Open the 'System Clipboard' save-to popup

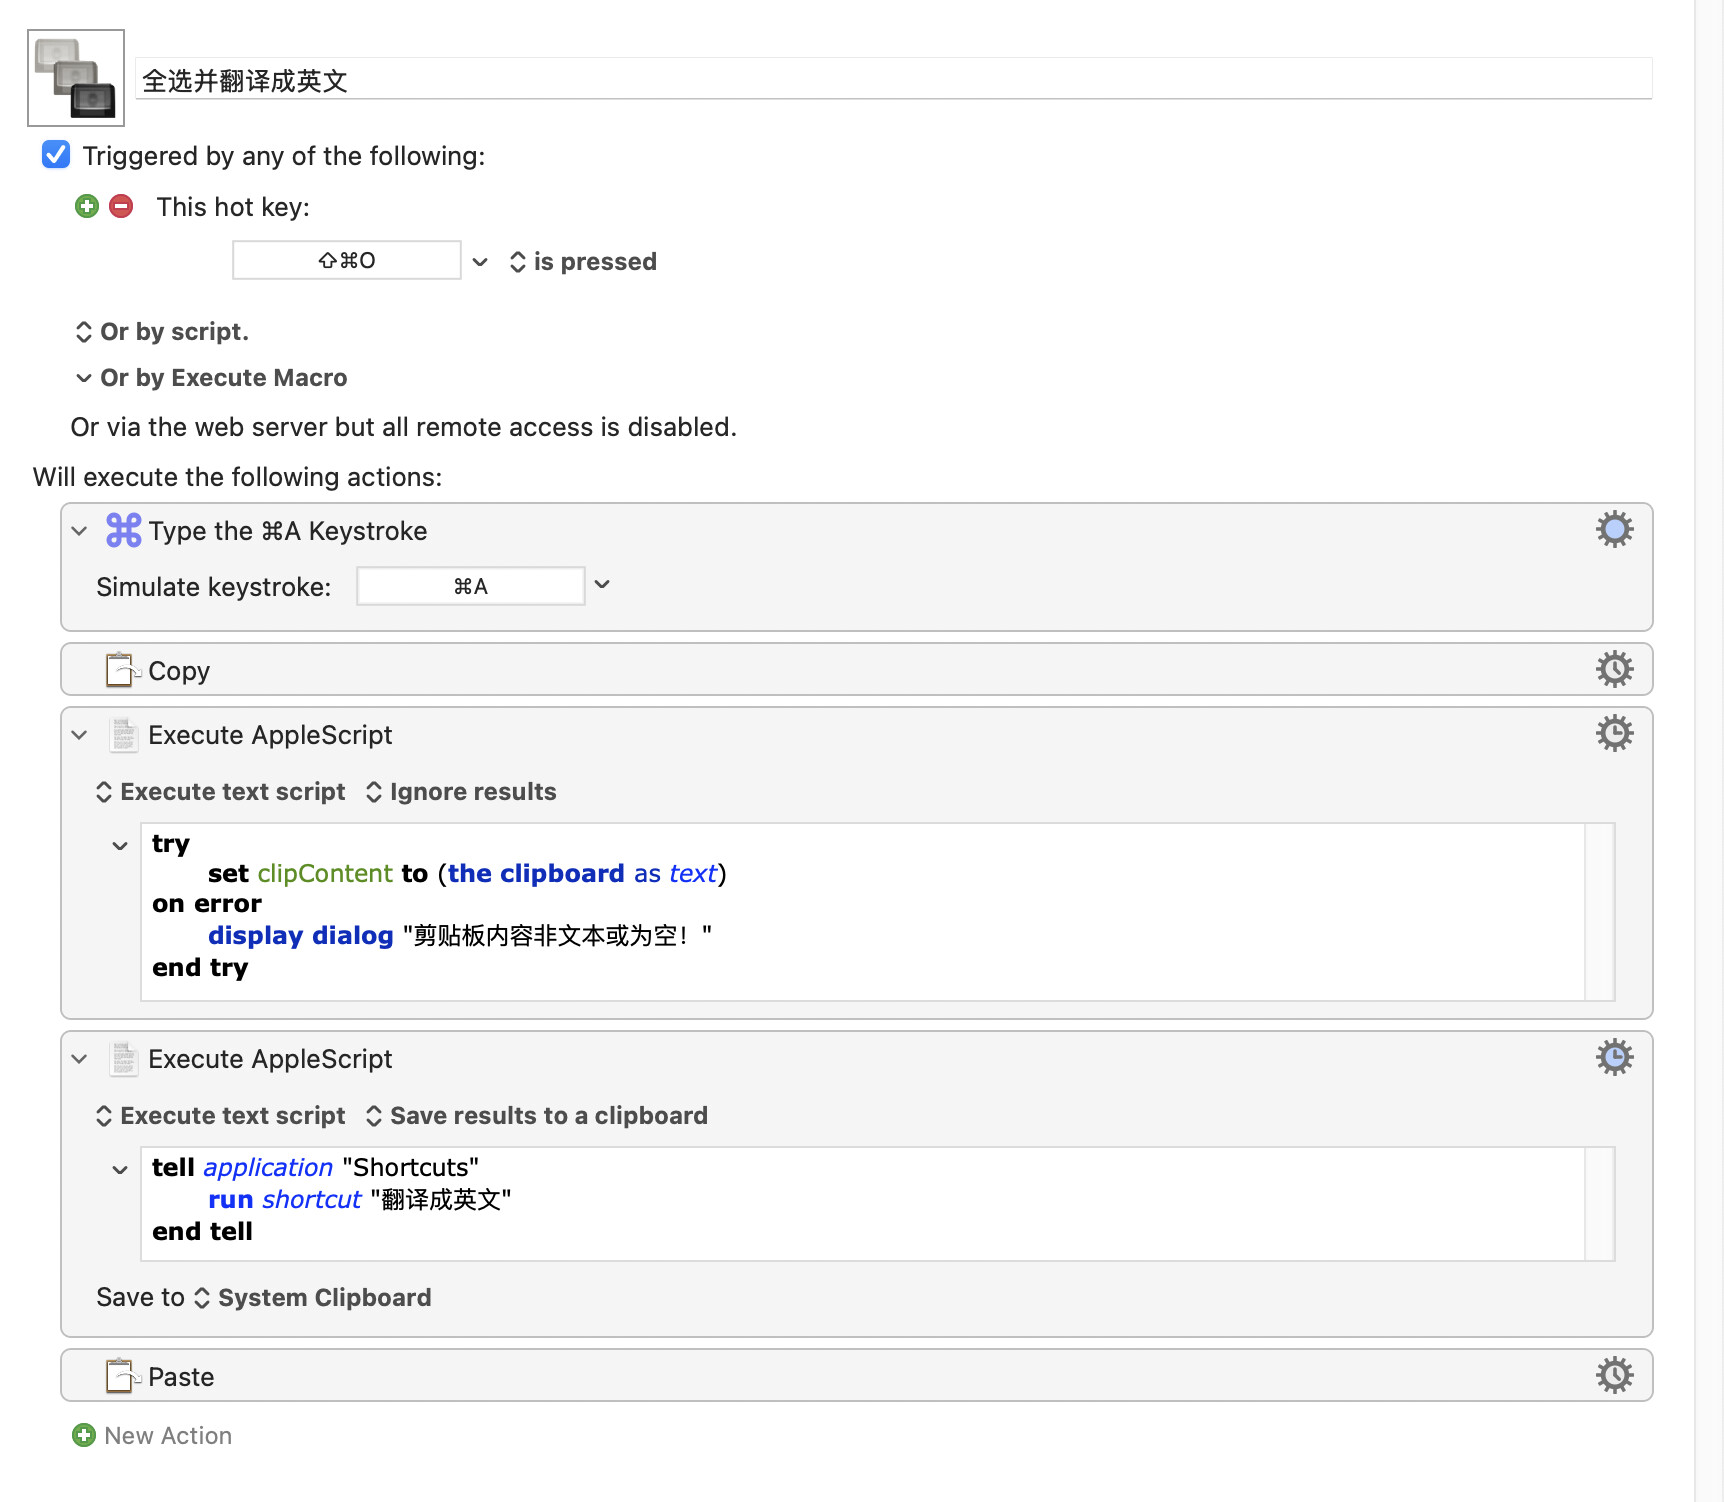pos(313,1298)
